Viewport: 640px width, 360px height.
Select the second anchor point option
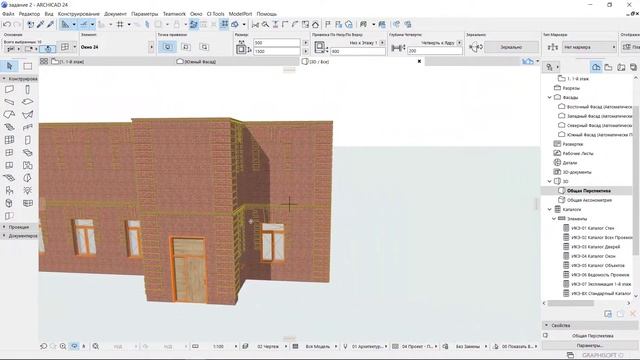186,47
